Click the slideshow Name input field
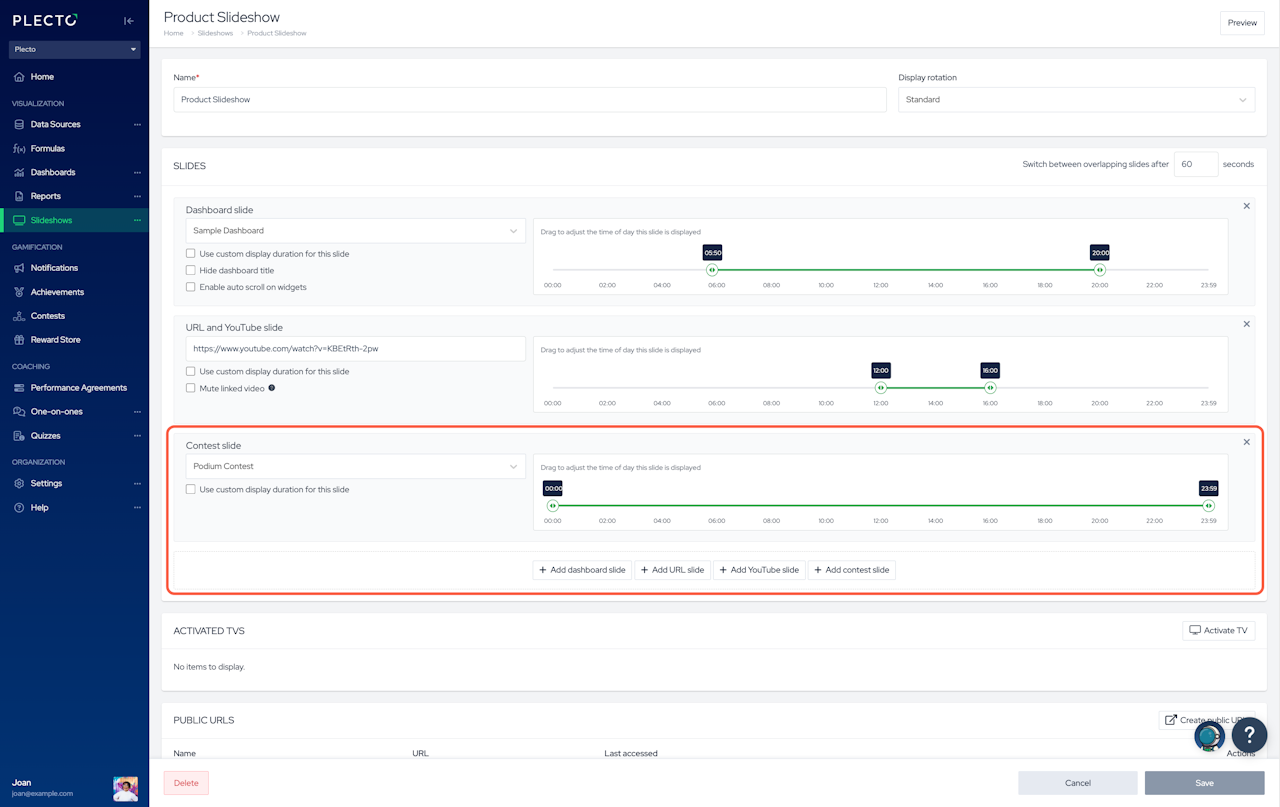1280x807 pixels. [x=529, y=100]
